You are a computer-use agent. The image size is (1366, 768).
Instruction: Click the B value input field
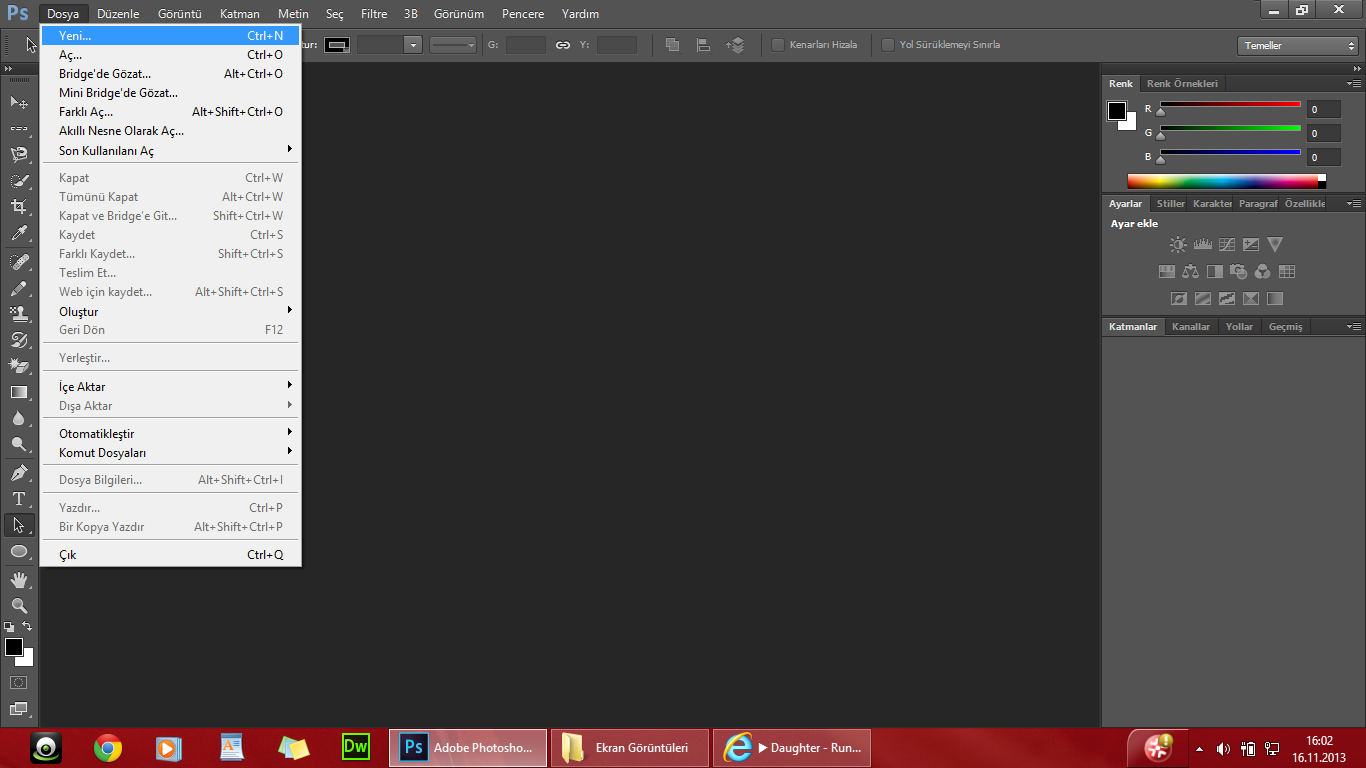1323,157
